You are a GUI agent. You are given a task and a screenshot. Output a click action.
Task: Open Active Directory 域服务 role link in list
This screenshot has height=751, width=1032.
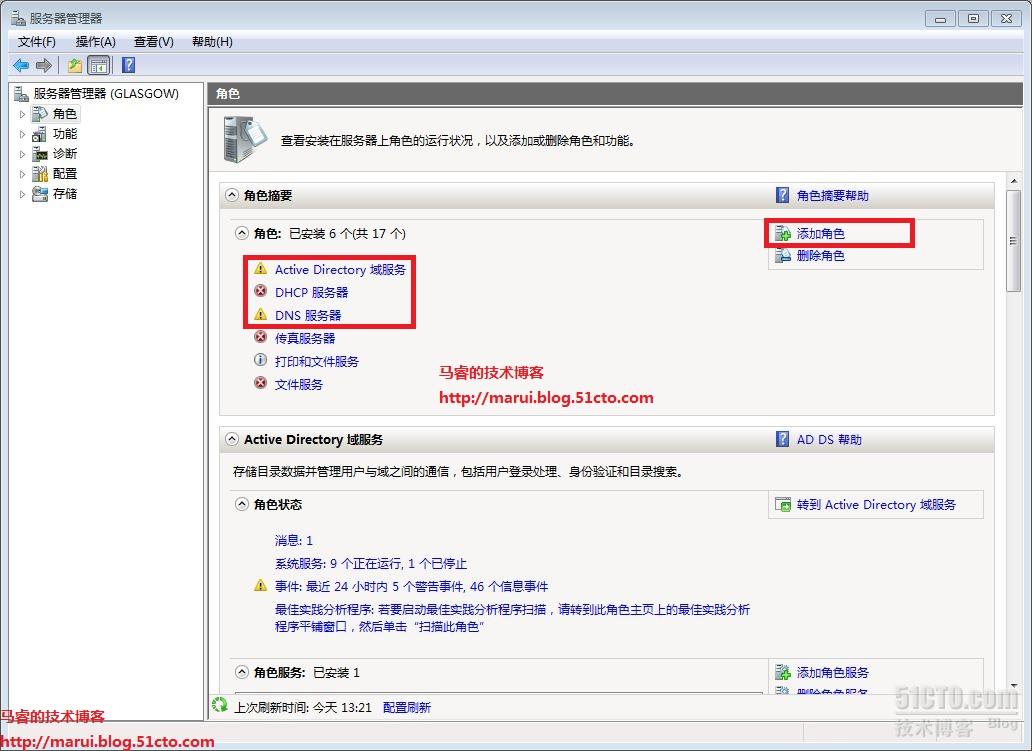[x=340, y=269]
